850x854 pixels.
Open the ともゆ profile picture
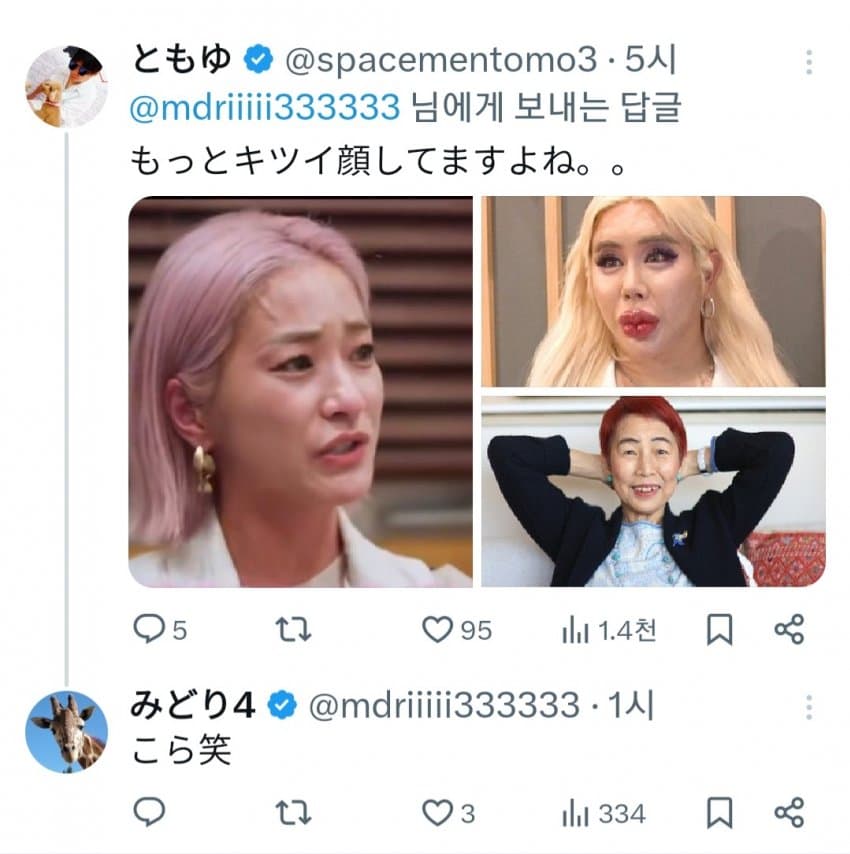coord(66,87)
